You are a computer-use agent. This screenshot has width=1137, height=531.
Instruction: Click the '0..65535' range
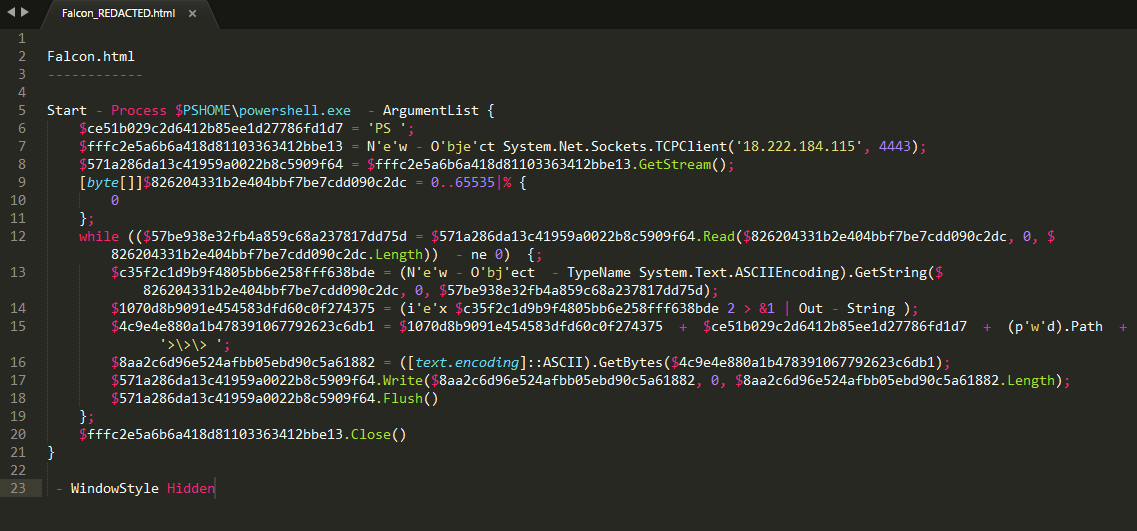[463, 183]
